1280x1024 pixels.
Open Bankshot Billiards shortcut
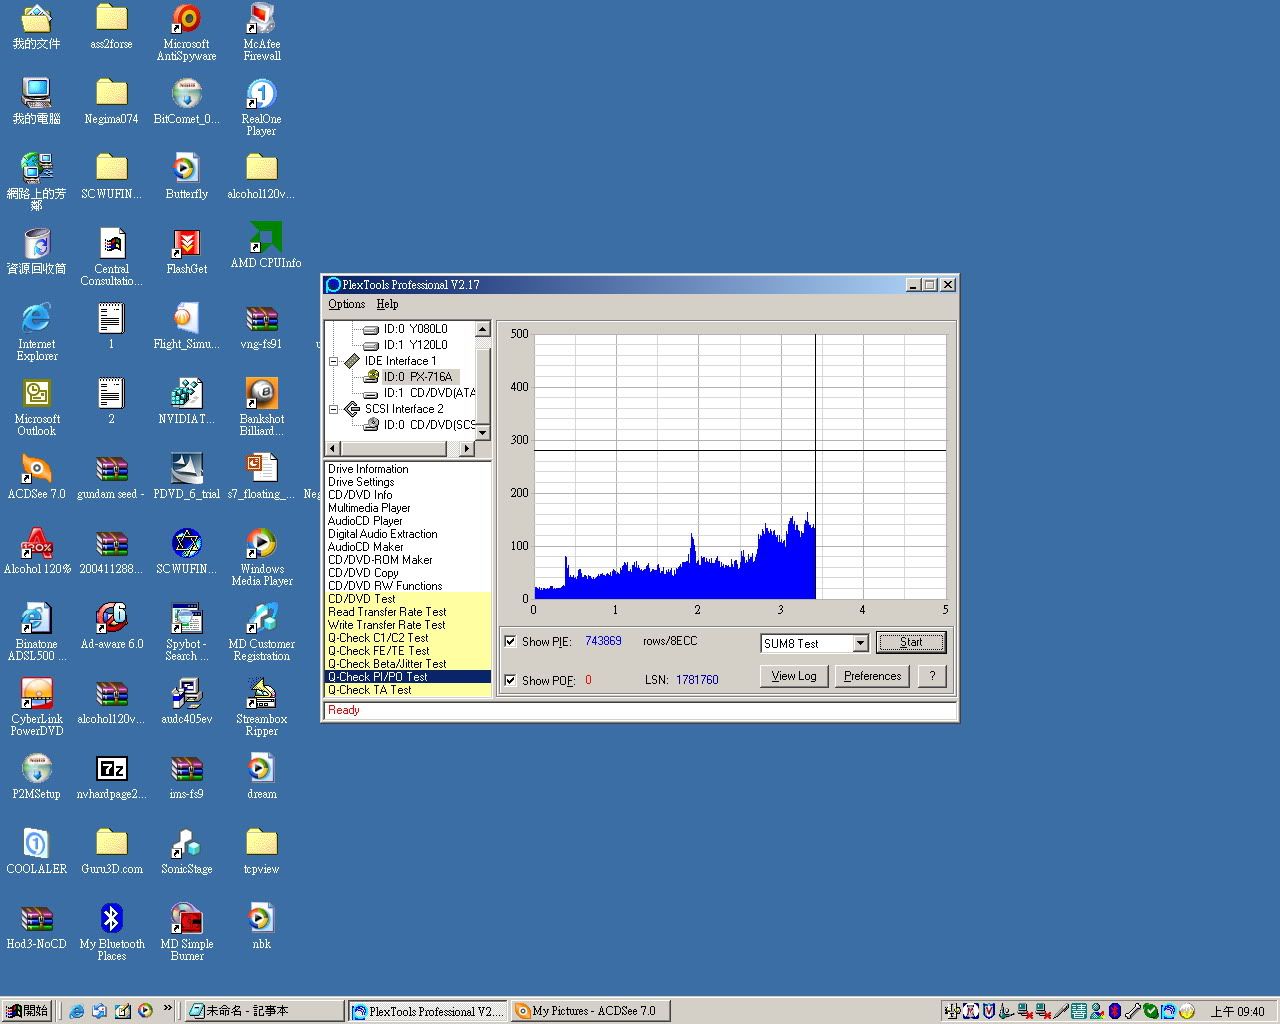point(261,408)
